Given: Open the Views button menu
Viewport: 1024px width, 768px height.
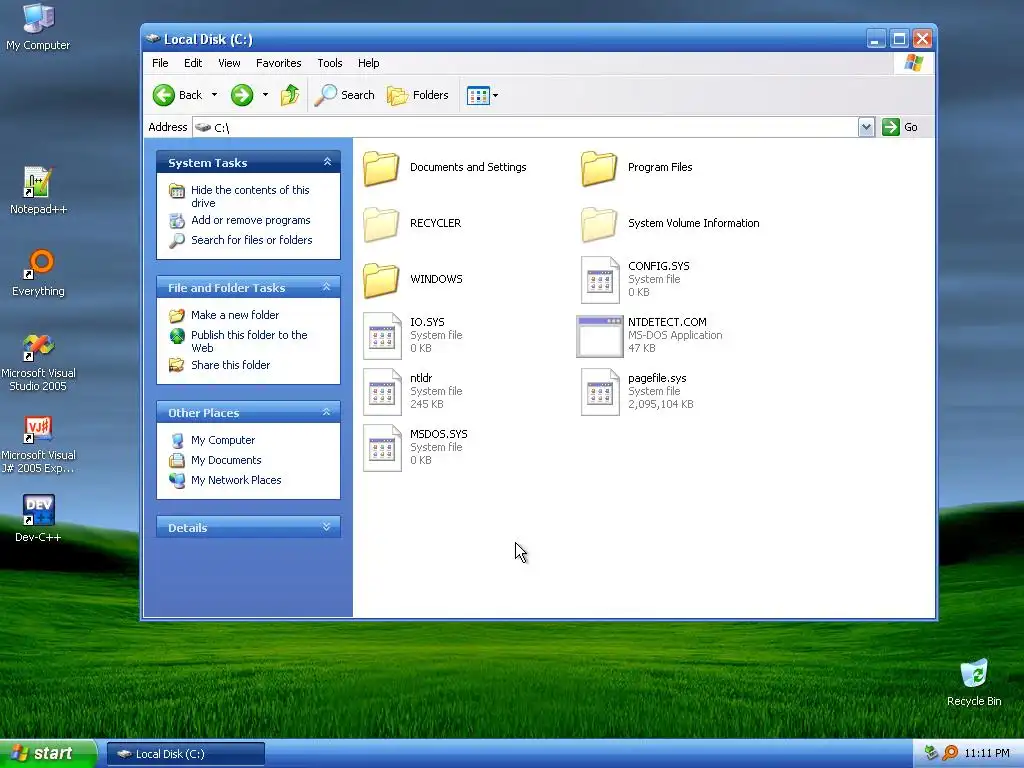Looking at the screenshot, I should (x=483, y=95).
